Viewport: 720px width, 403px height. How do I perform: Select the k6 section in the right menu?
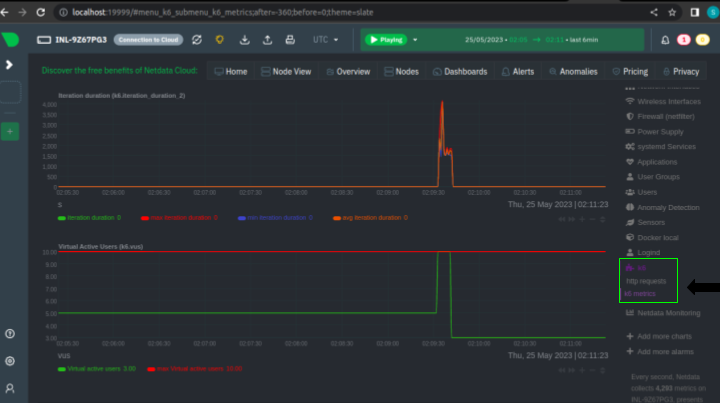point(636,268)
